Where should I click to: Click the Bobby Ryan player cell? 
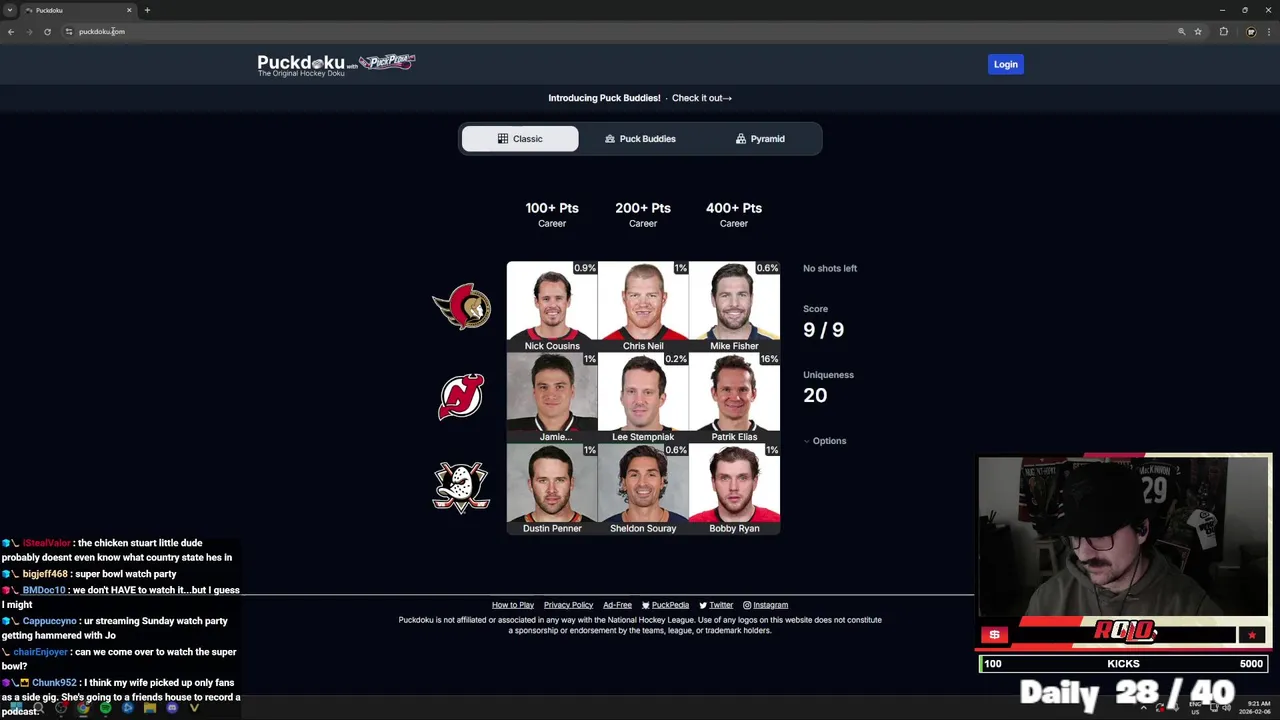click(734, 489)
